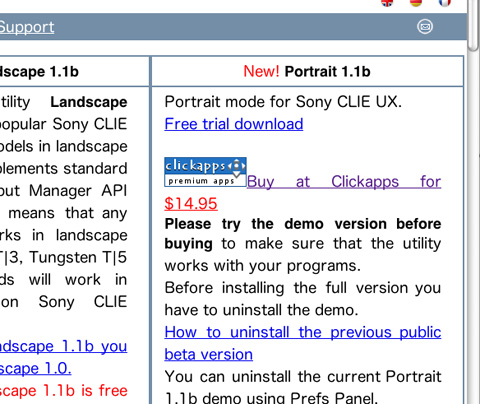
Task: Click 'have to uninstall the demo.' text
Action: (261, 310)
